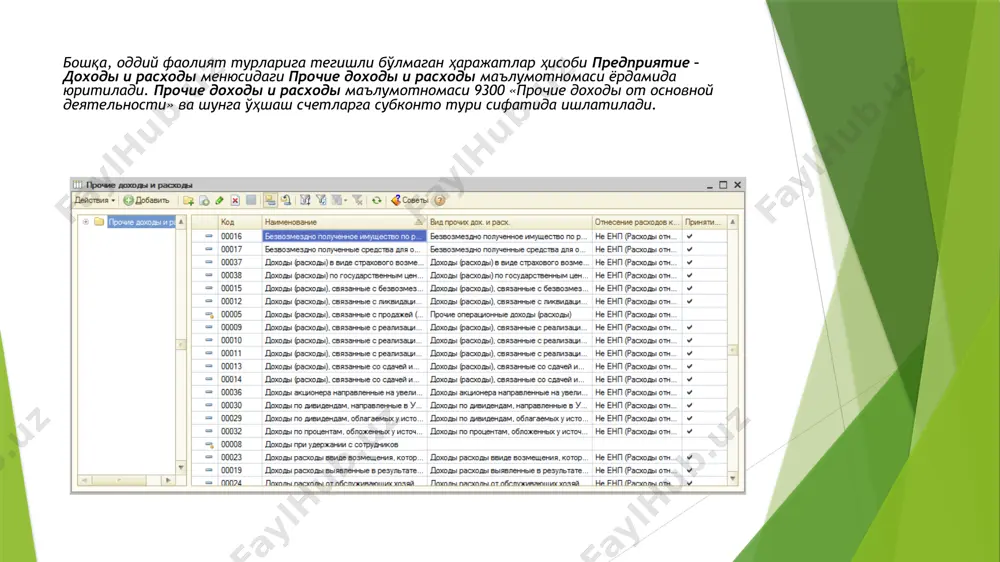Viewport: 1000px width, 562px height.
Task: Click the row icon for code 00008
Action: coord(209,445)
